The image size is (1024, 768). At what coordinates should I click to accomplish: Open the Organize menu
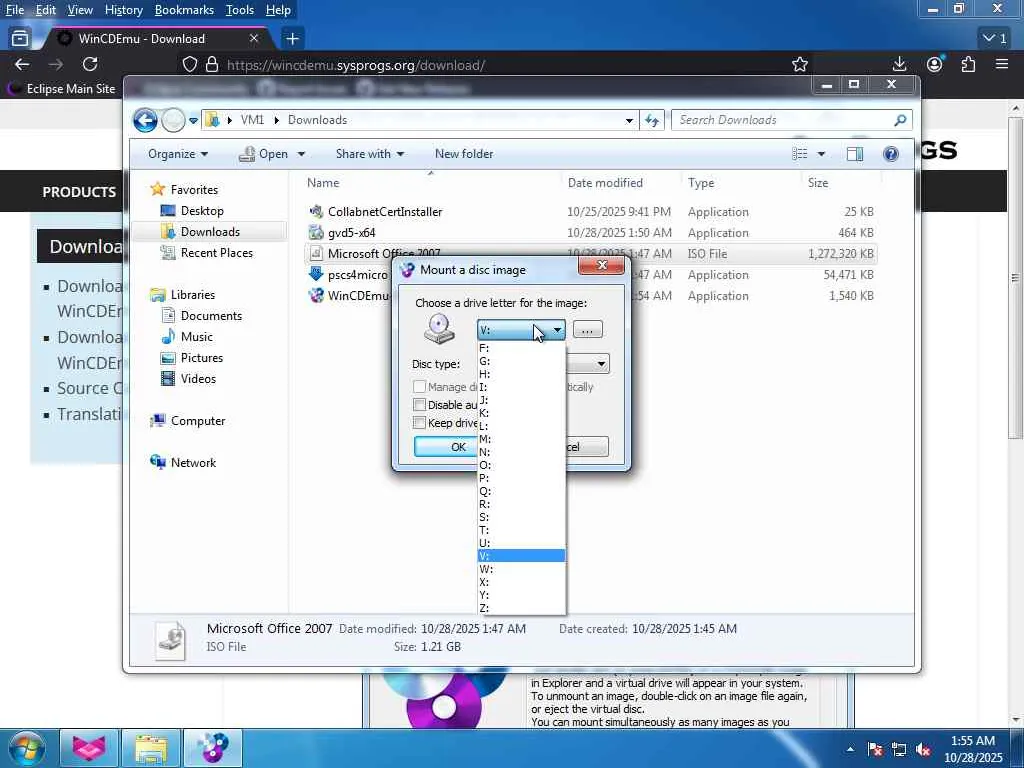pos(178,154)
